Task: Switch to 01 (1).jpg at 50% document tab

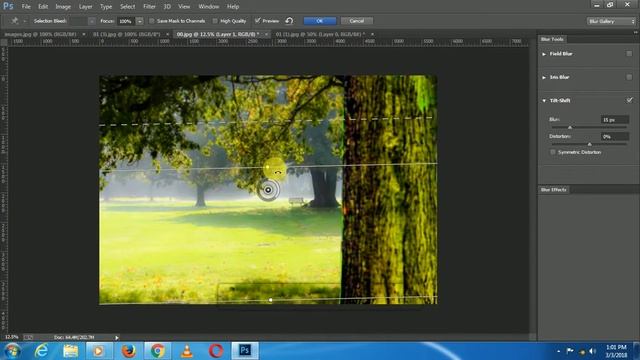Action: tap(320, 34)
